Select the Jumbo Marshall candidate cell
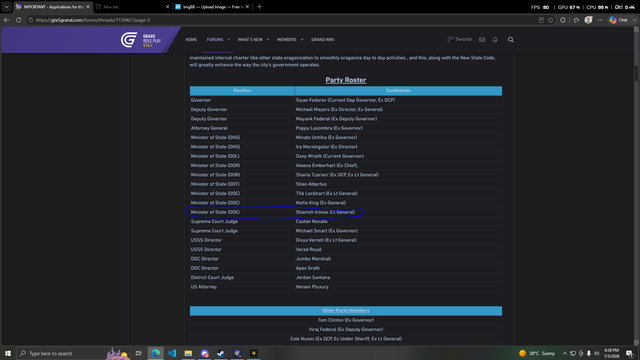640x360 pixels. pos(398,259)
